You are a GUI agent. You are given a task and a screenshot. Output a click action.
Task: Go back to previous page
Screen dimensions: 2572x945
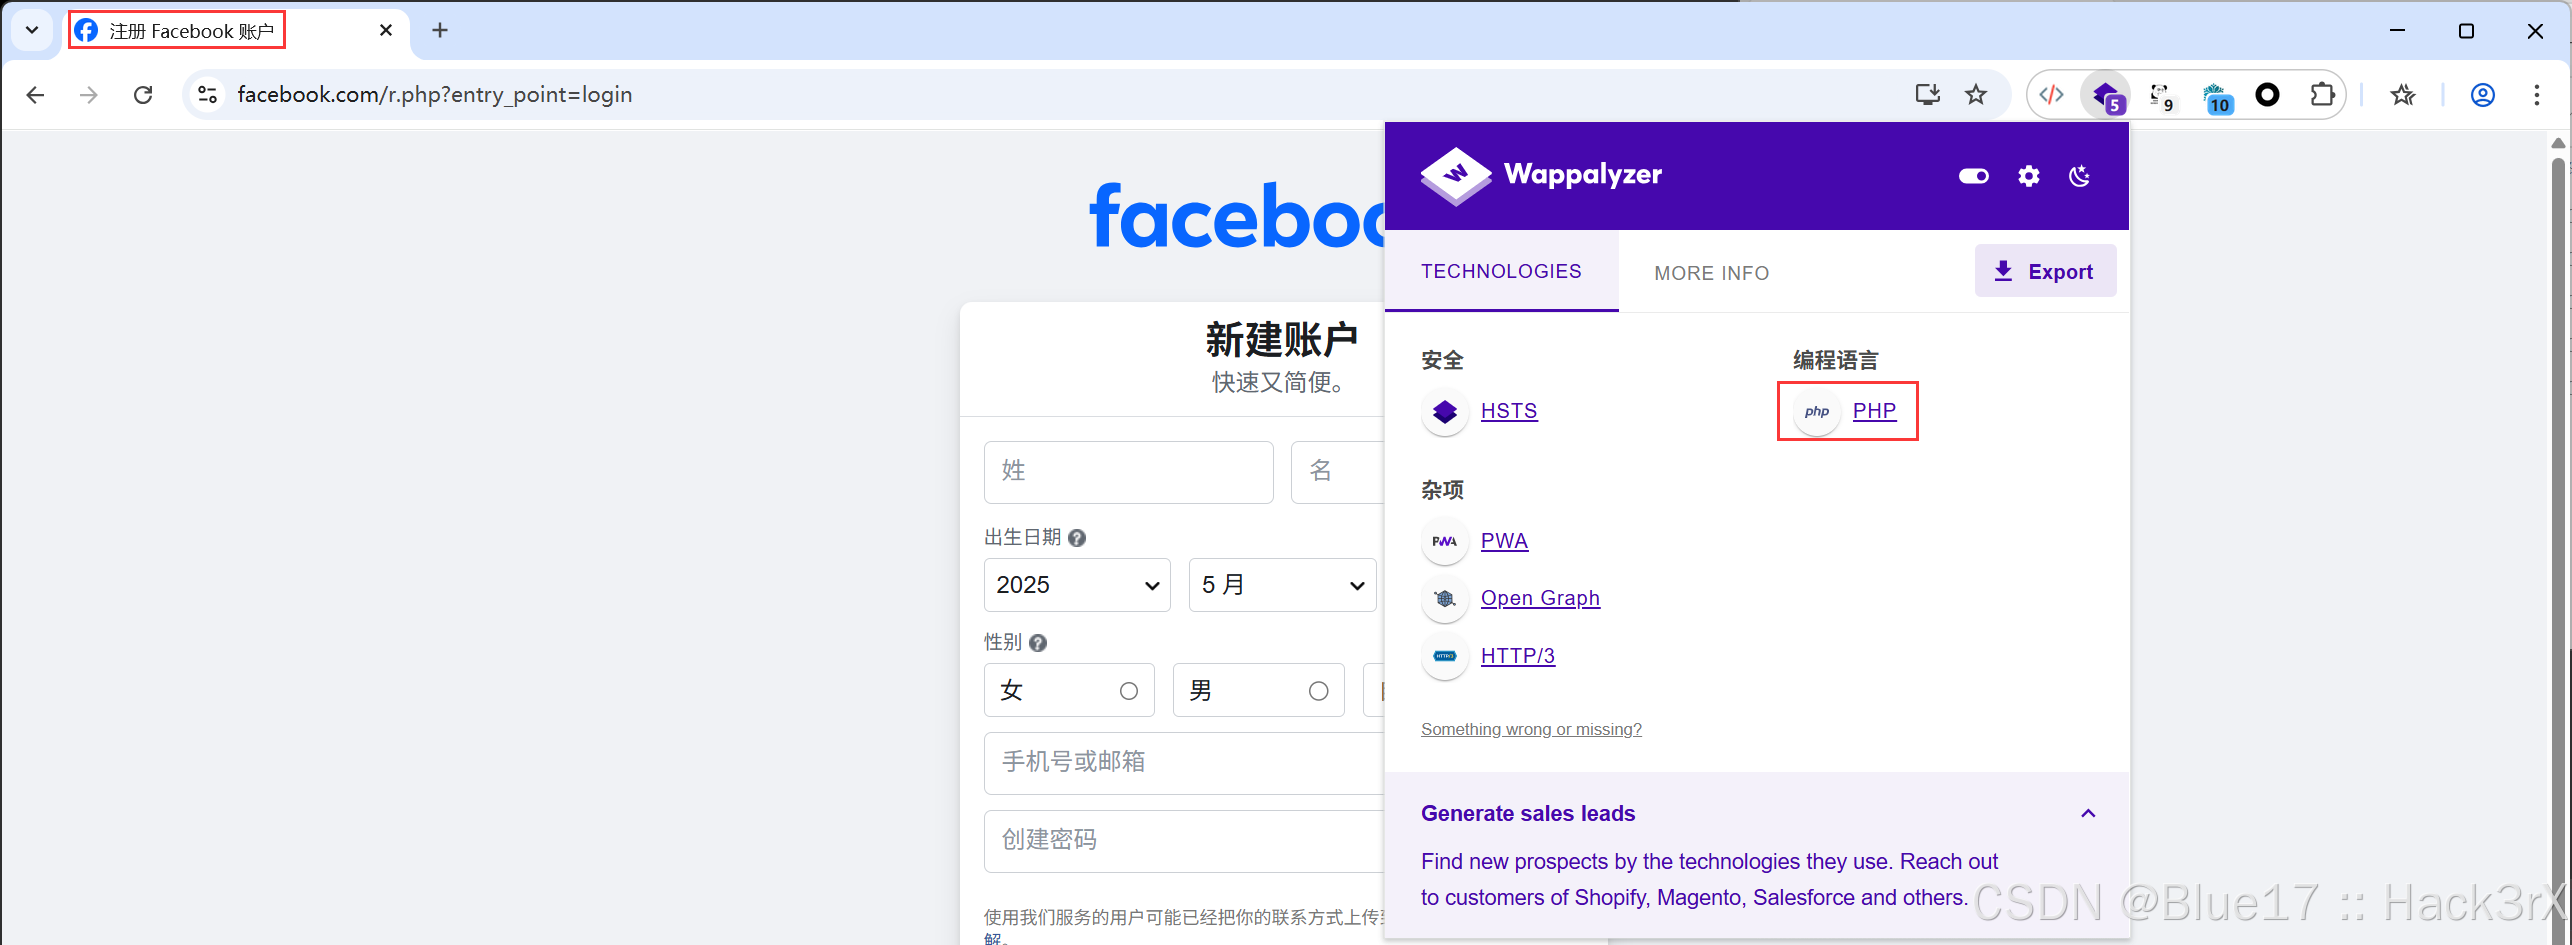[35, 95]
